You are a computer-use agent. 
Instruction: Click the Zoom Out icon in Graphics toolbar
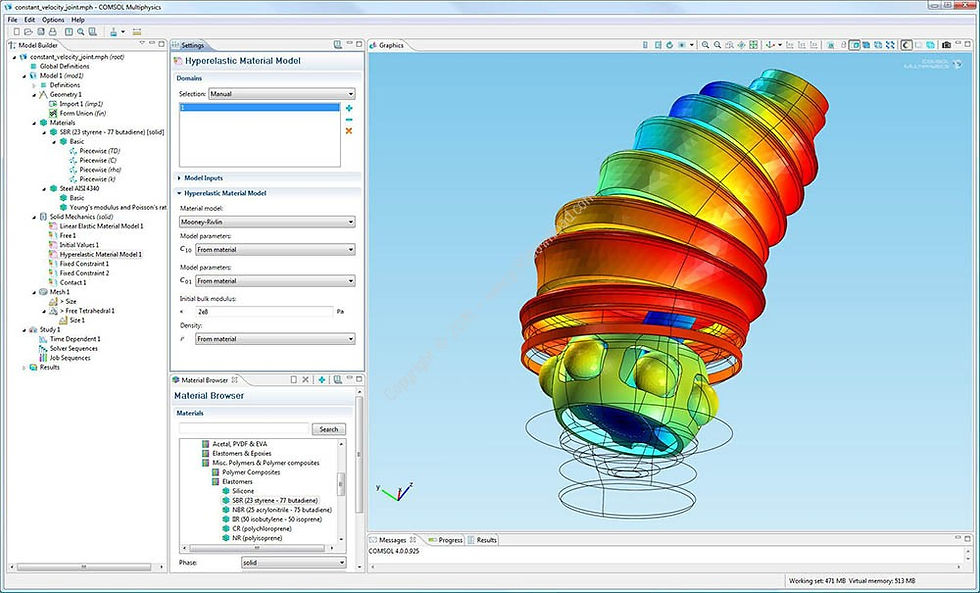[x=718, y=45]
